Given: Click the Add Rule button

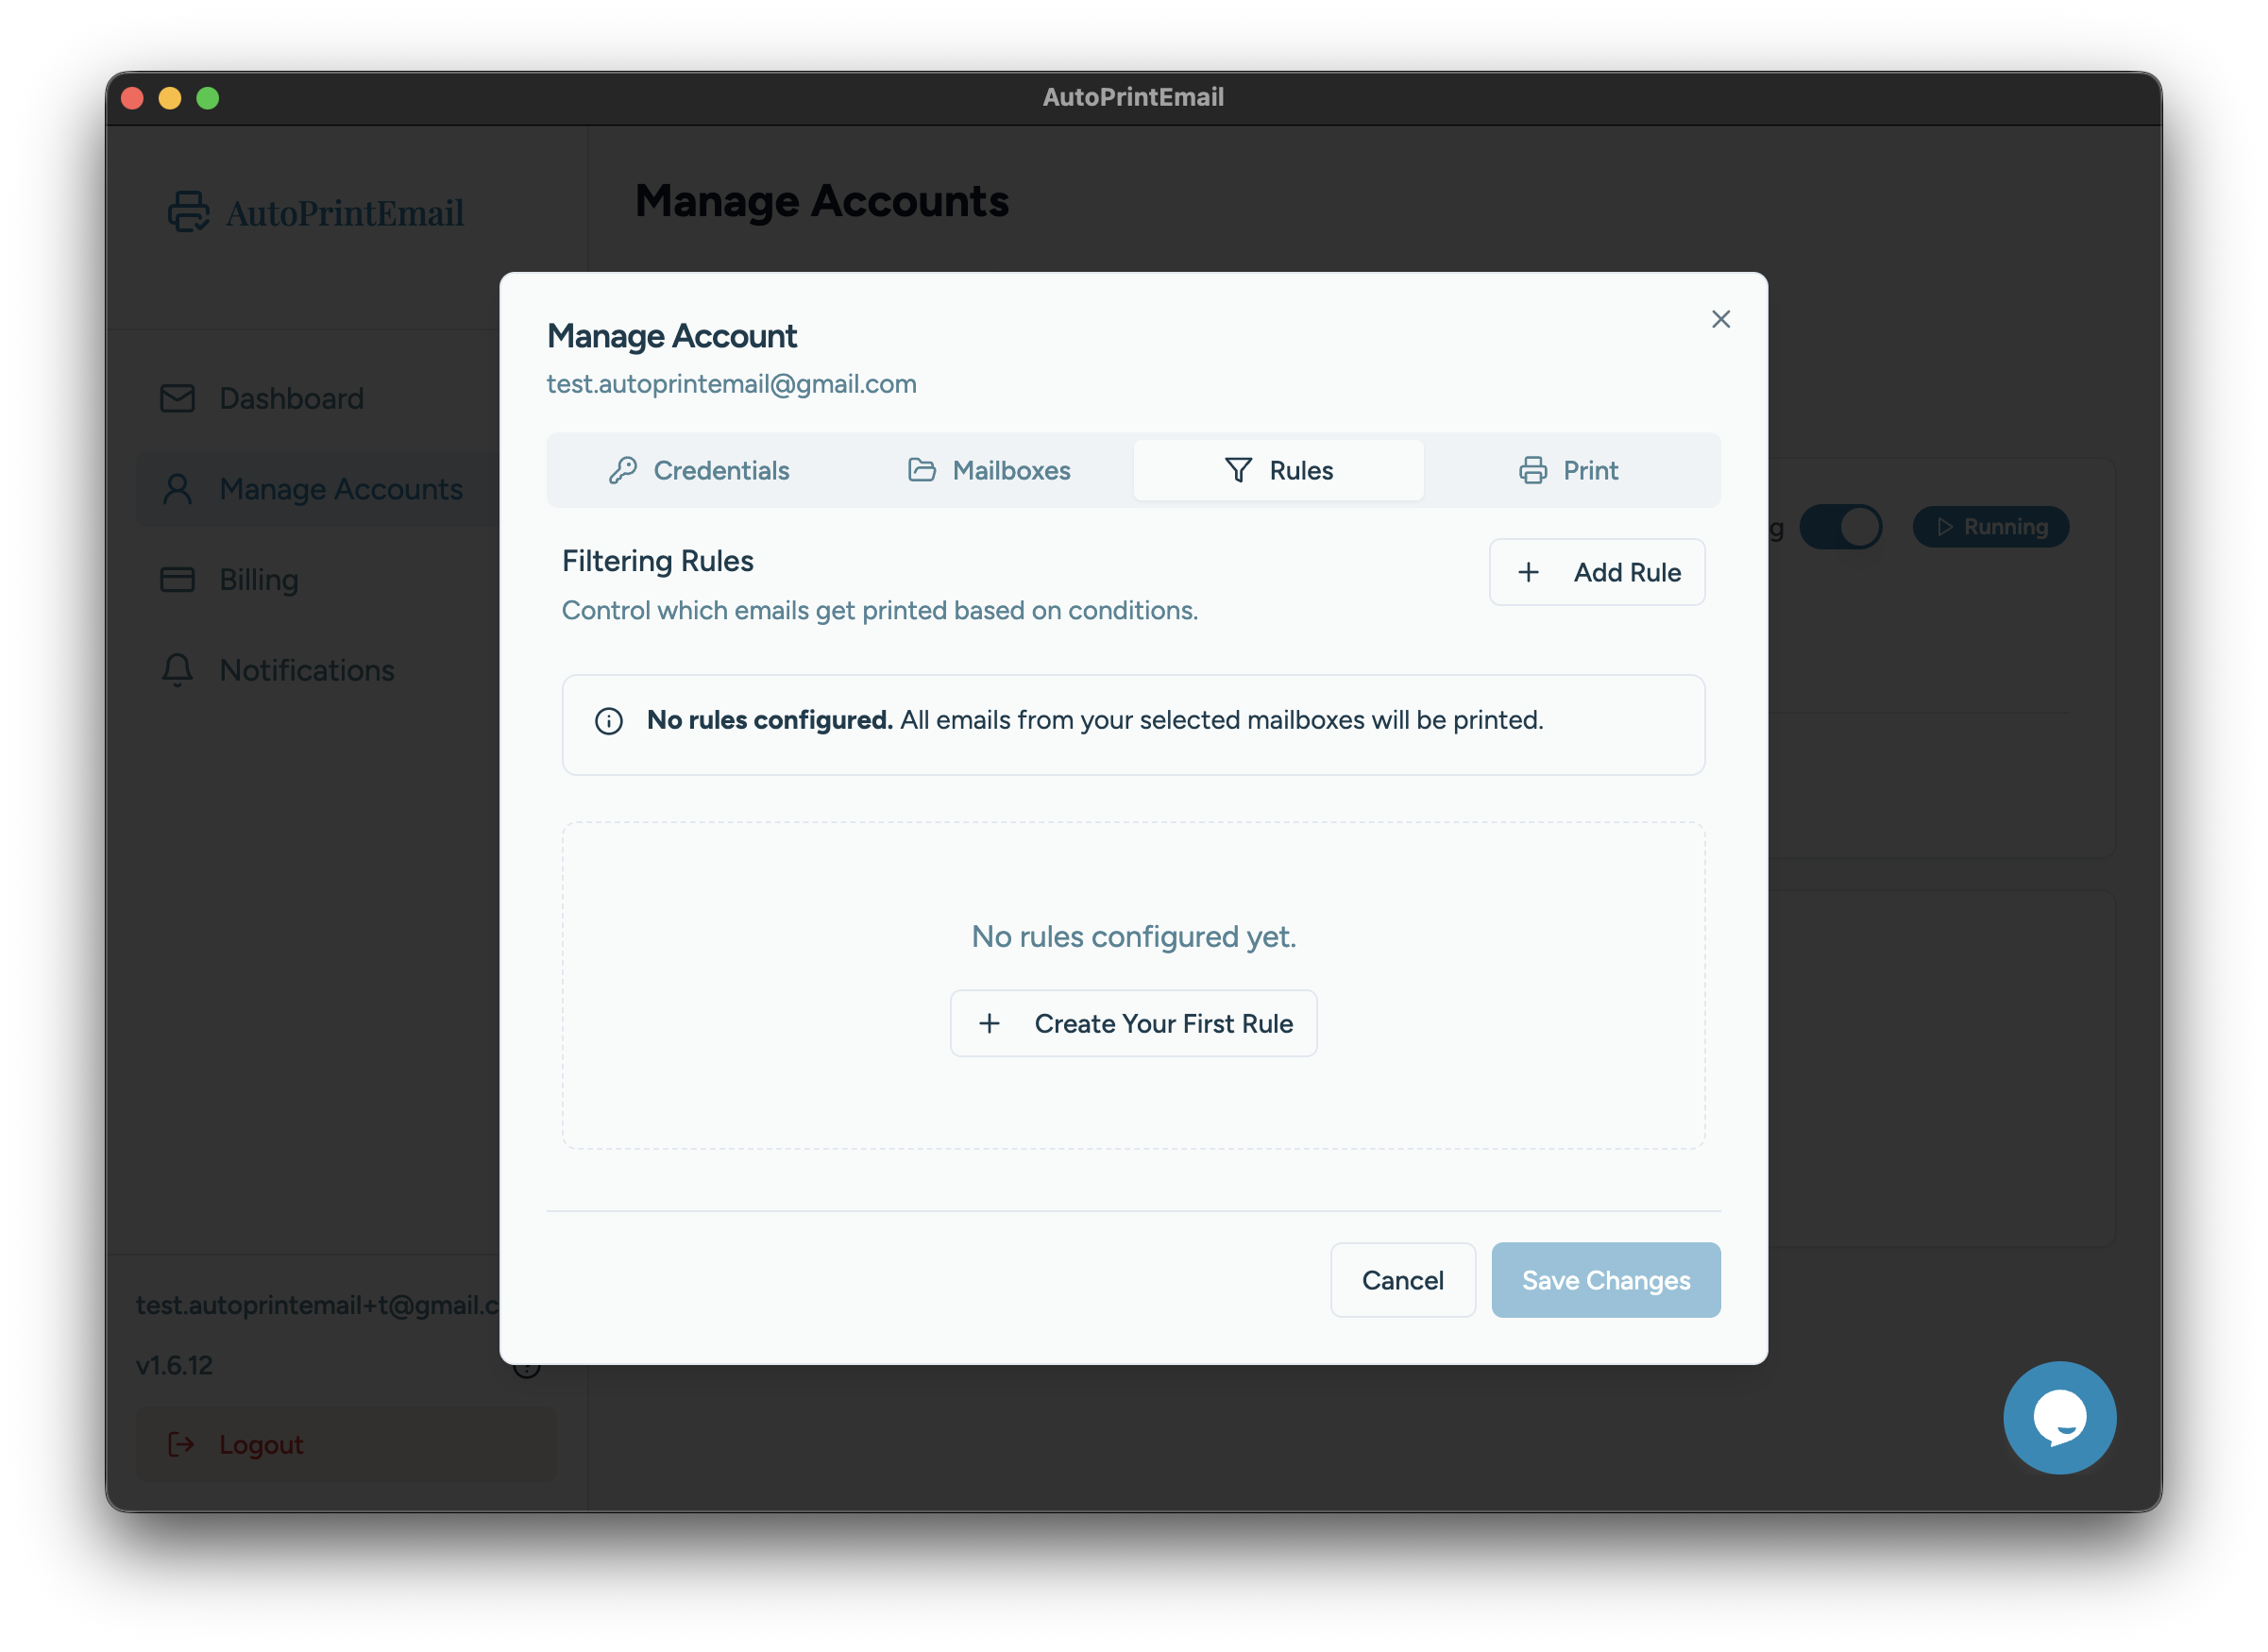Looking at the screenshot, I should [x=1597, y=572].
